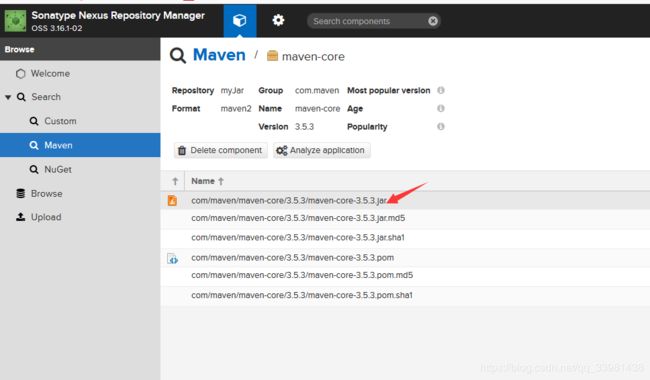The width and height of the screenshot is (650, 380).
Task: Click the Welcome hexagon icon
Action: click(x=20, y=73)
